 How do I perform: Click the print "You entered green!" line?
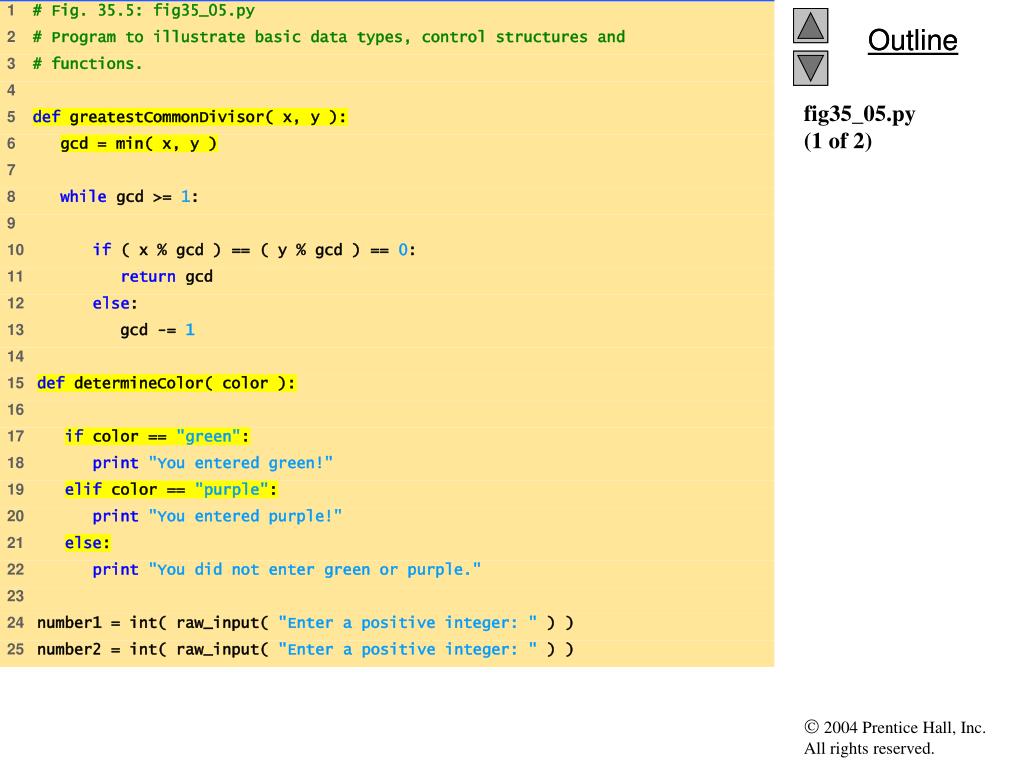coord(212,463)
